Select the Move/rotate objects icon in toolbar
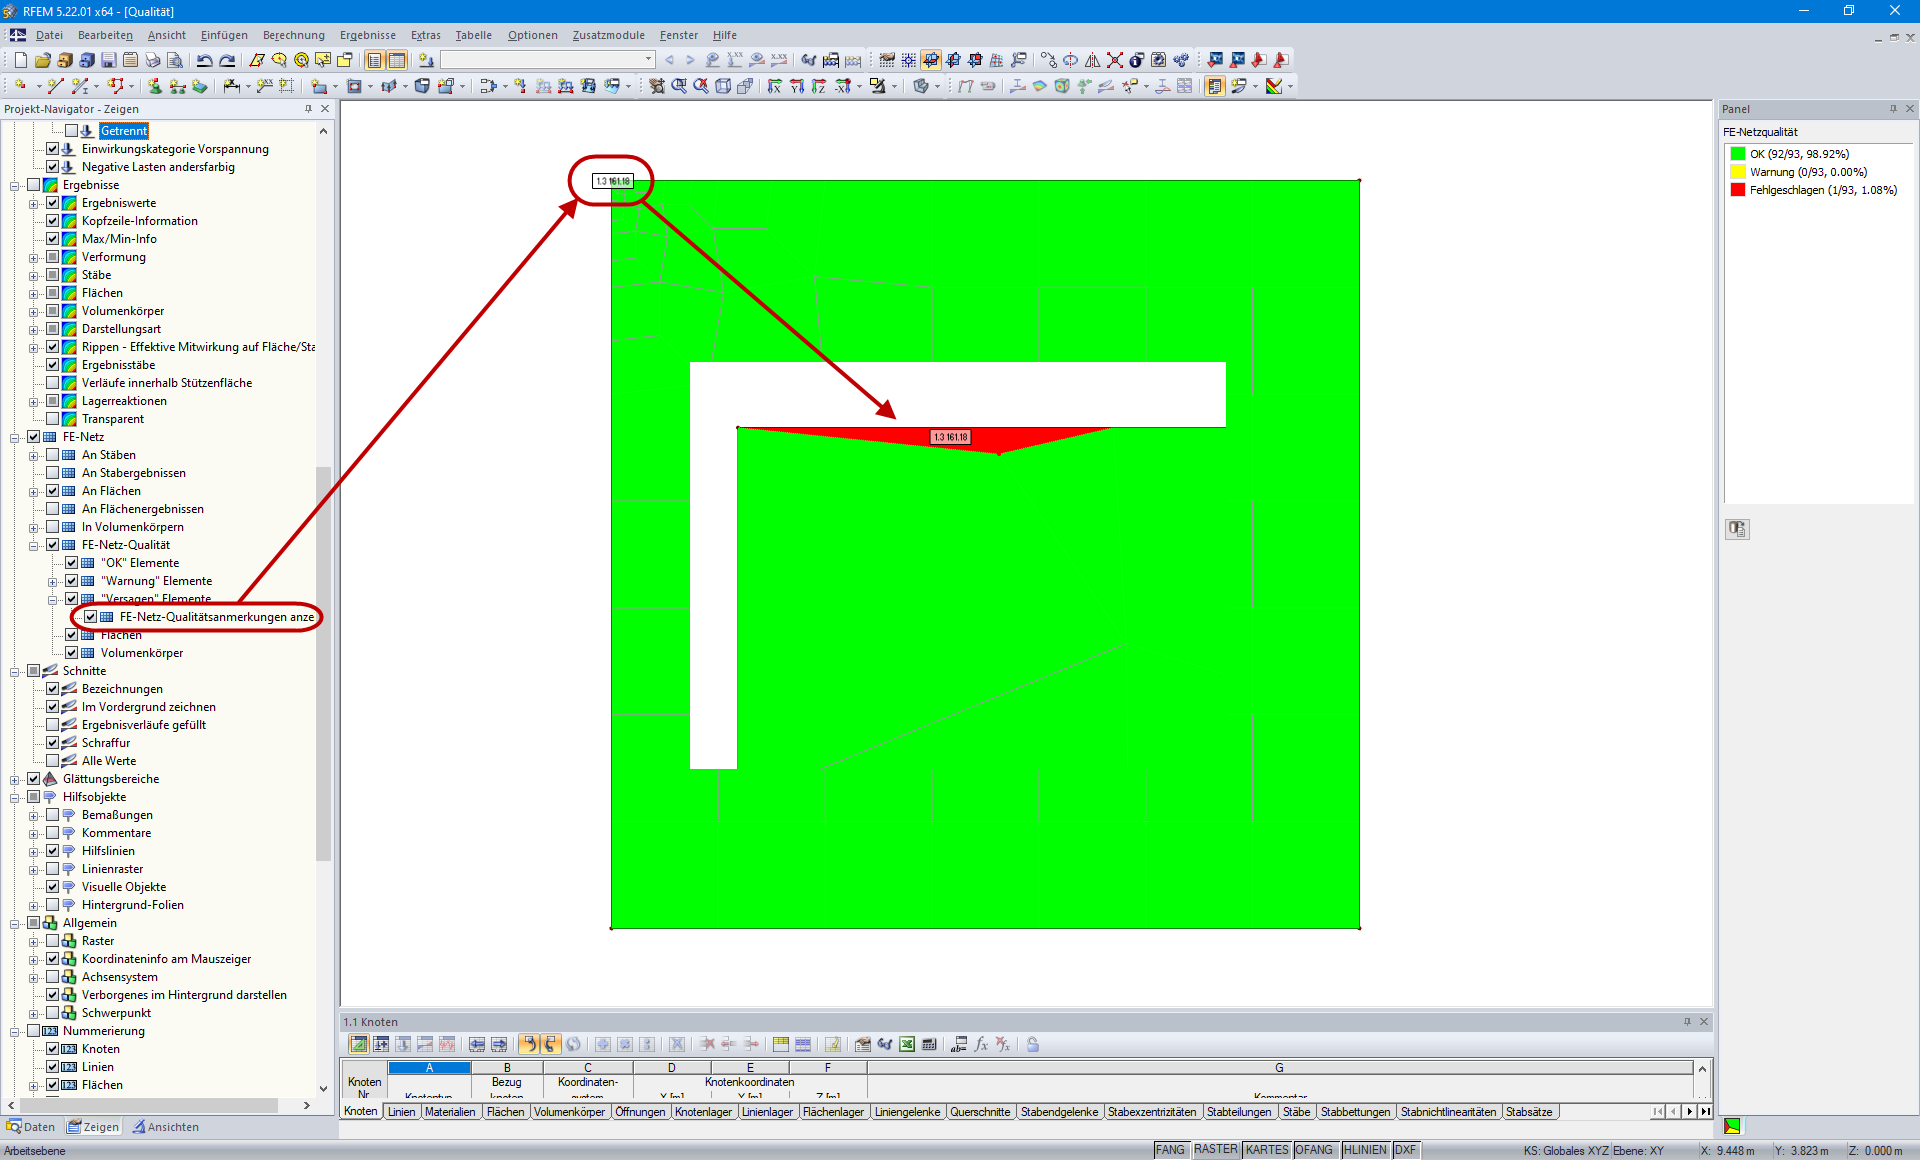 [1048, 60]
